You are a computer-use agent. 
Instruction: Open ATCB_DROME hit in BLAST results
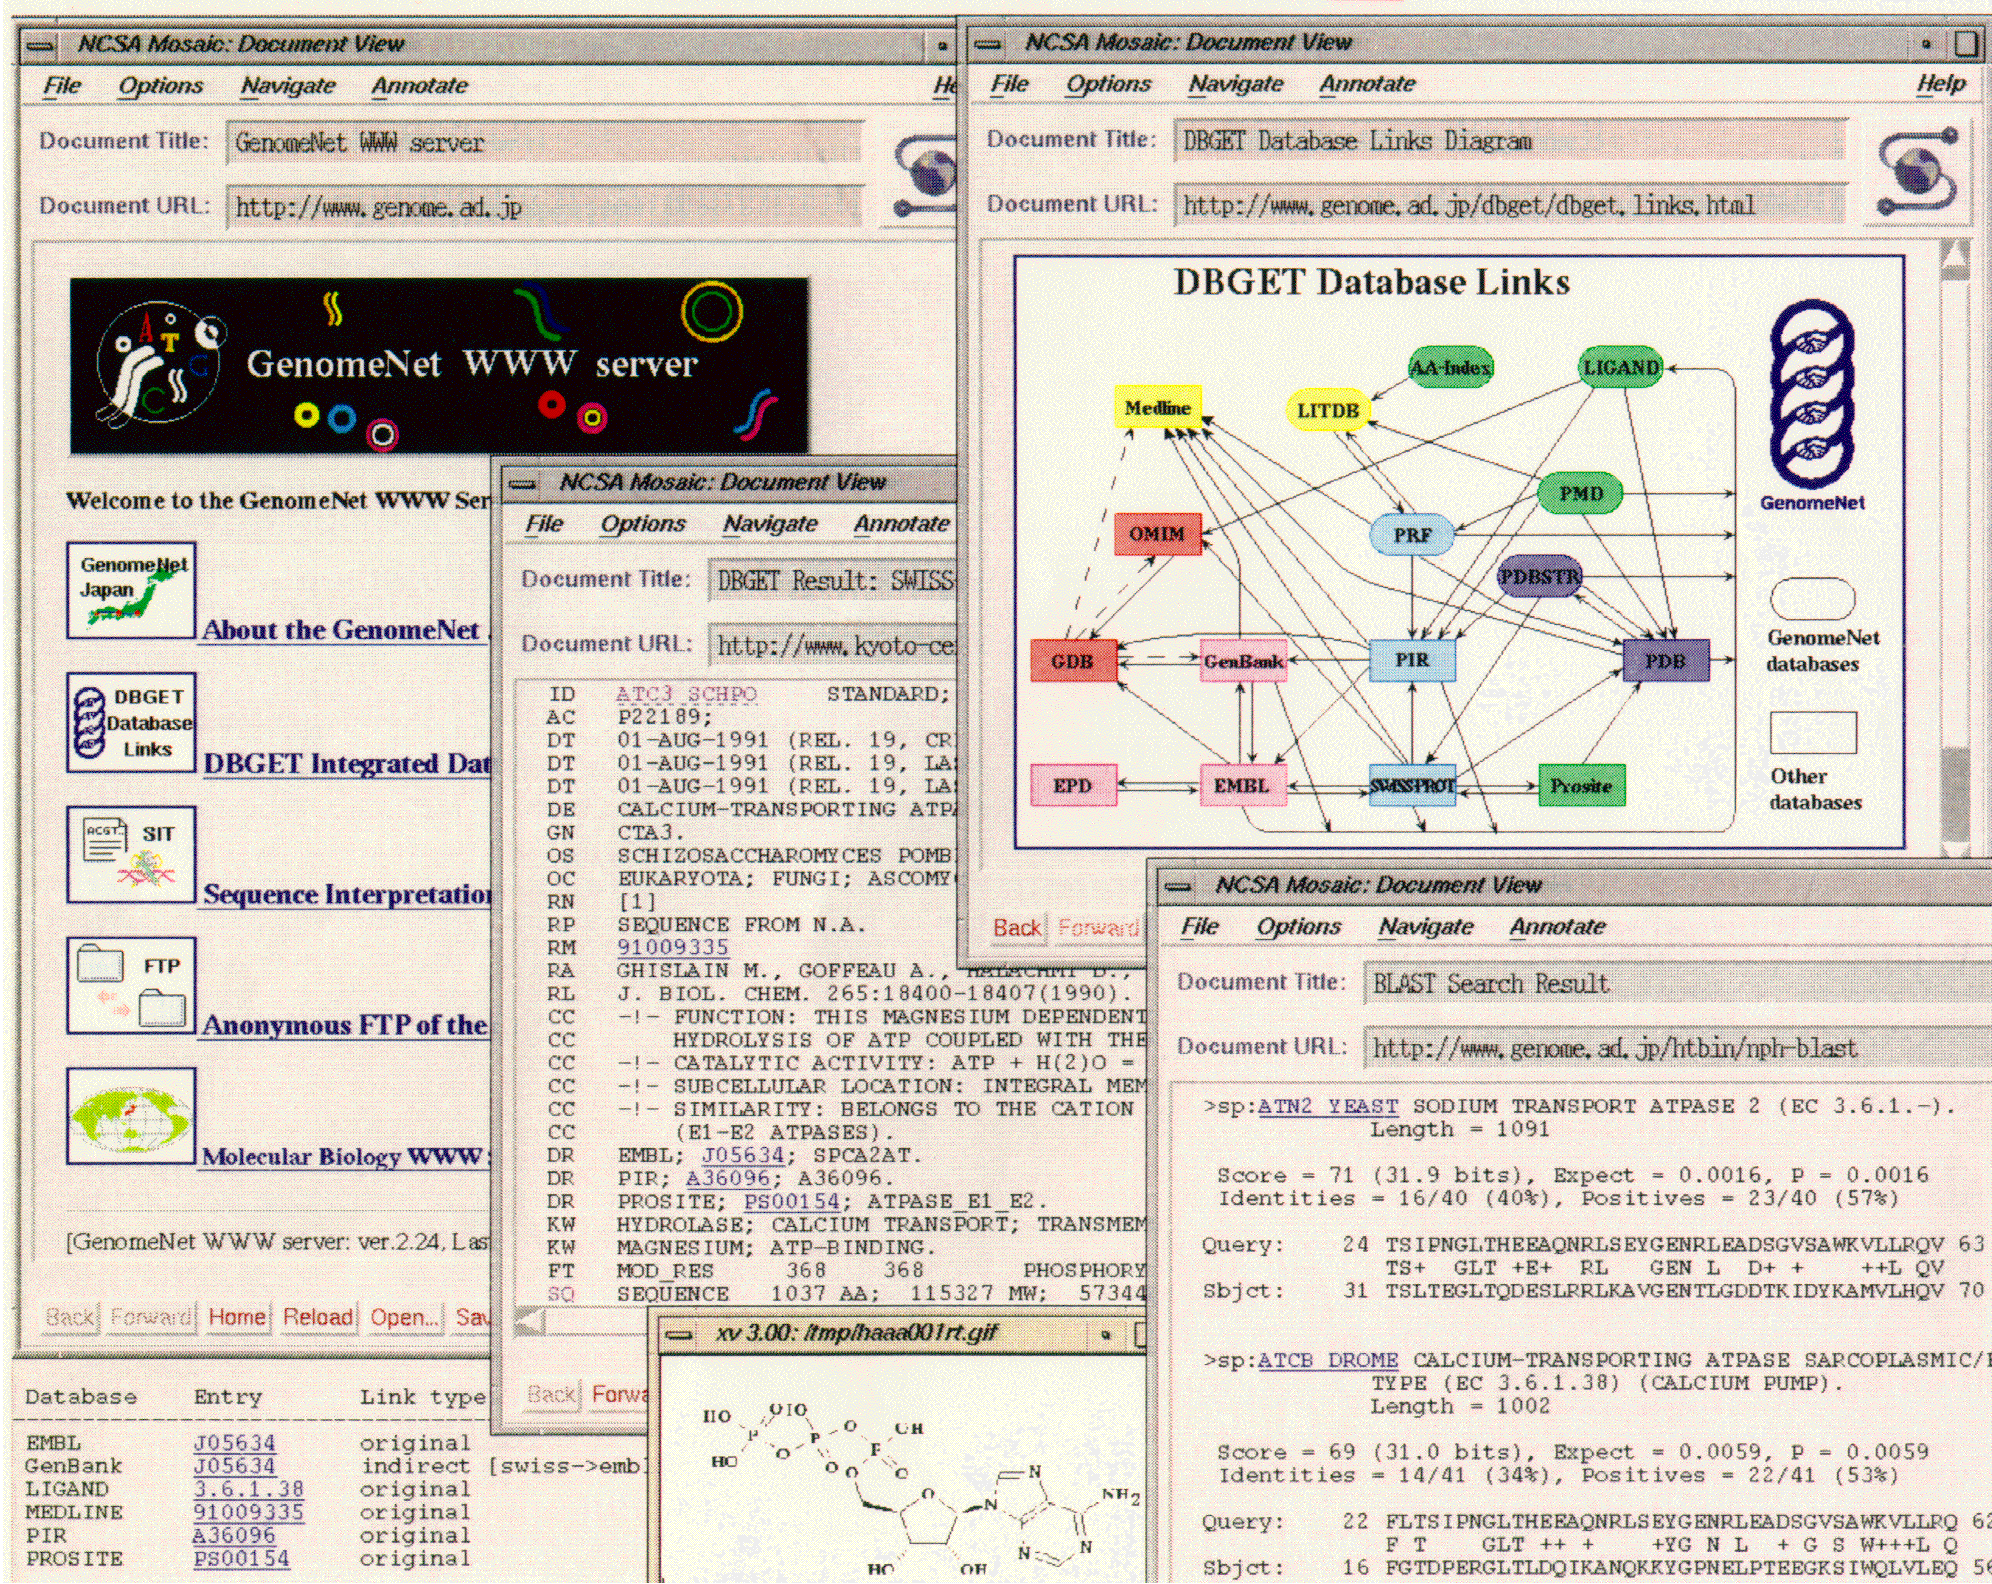(1327, 1360)
